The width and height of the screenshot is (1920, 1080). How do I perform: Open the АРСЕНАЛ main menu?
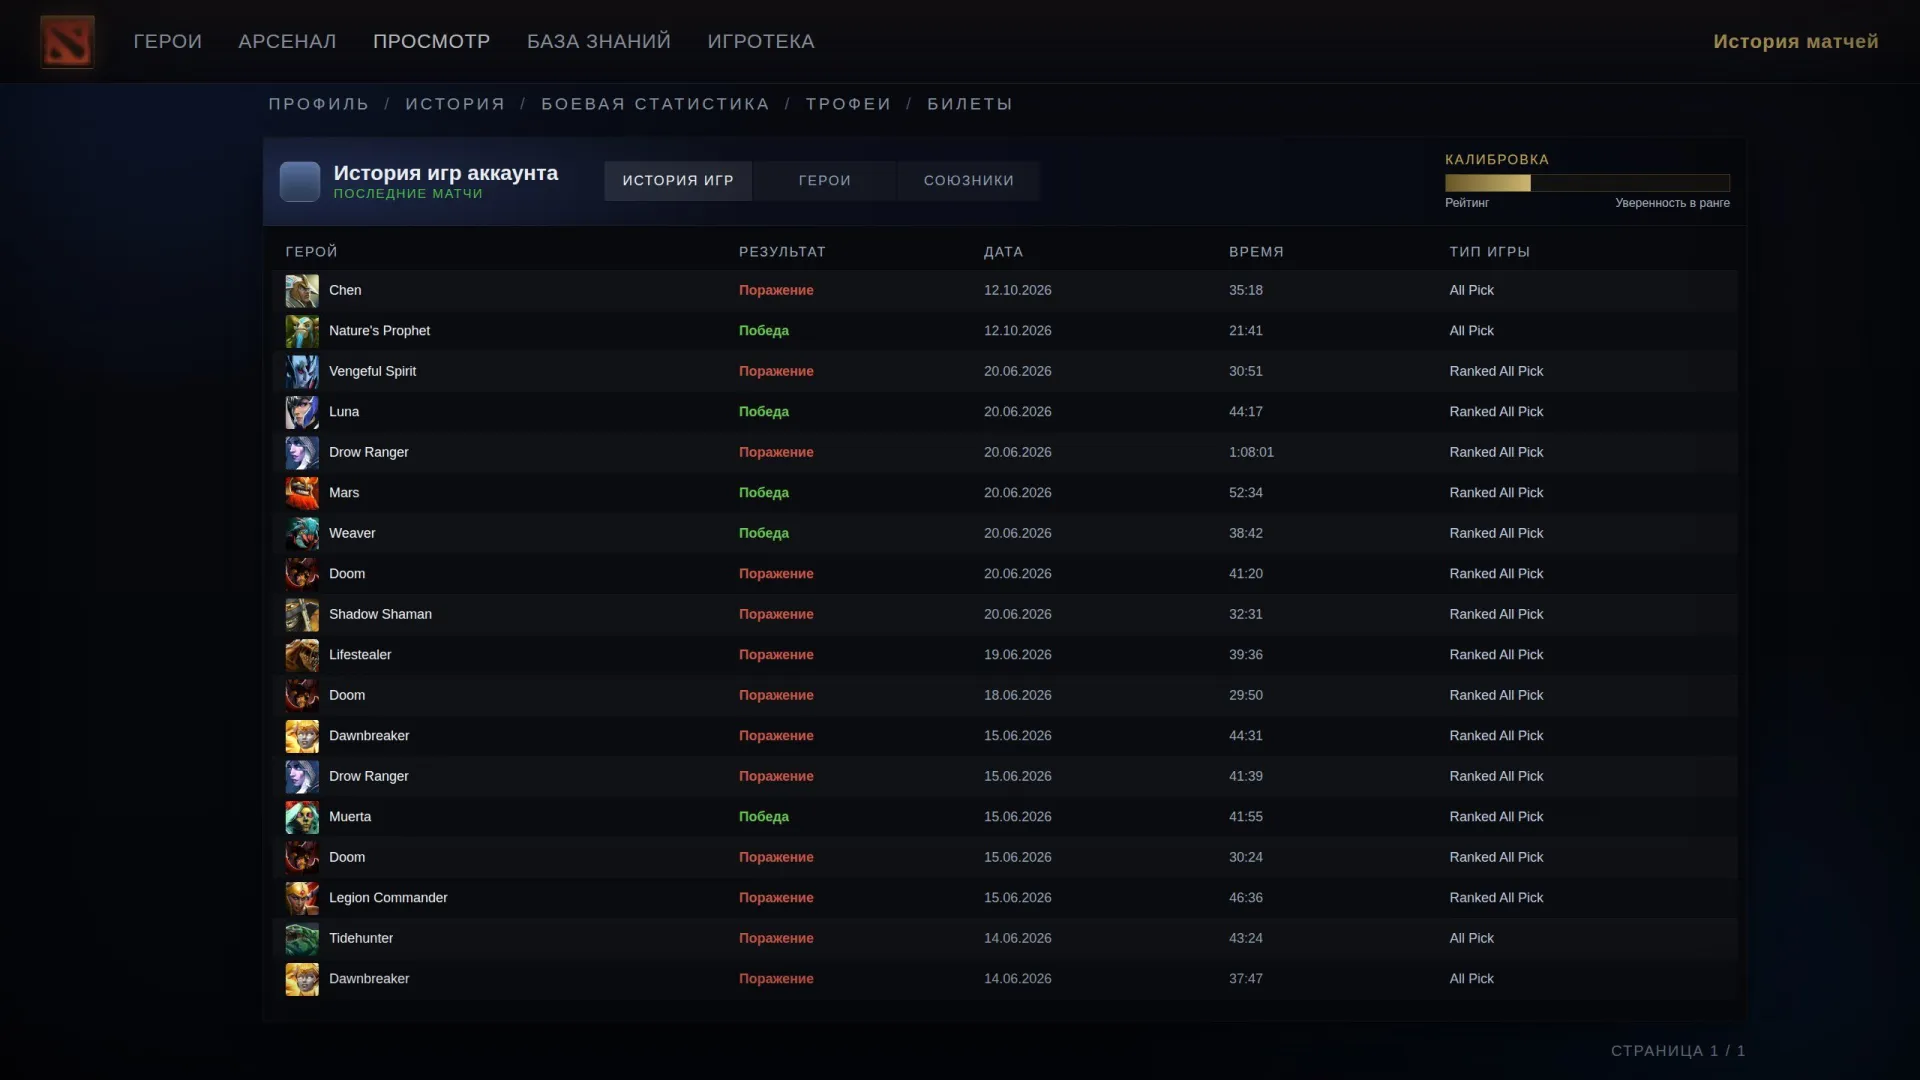[287, 41]
